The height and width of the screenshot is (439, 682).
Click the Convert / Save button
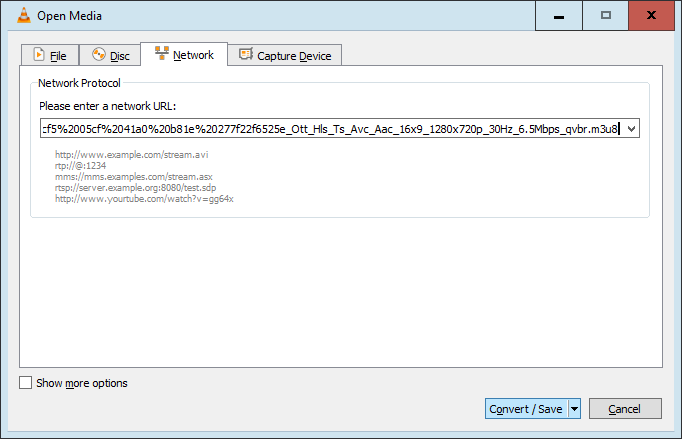click(526, 409)
